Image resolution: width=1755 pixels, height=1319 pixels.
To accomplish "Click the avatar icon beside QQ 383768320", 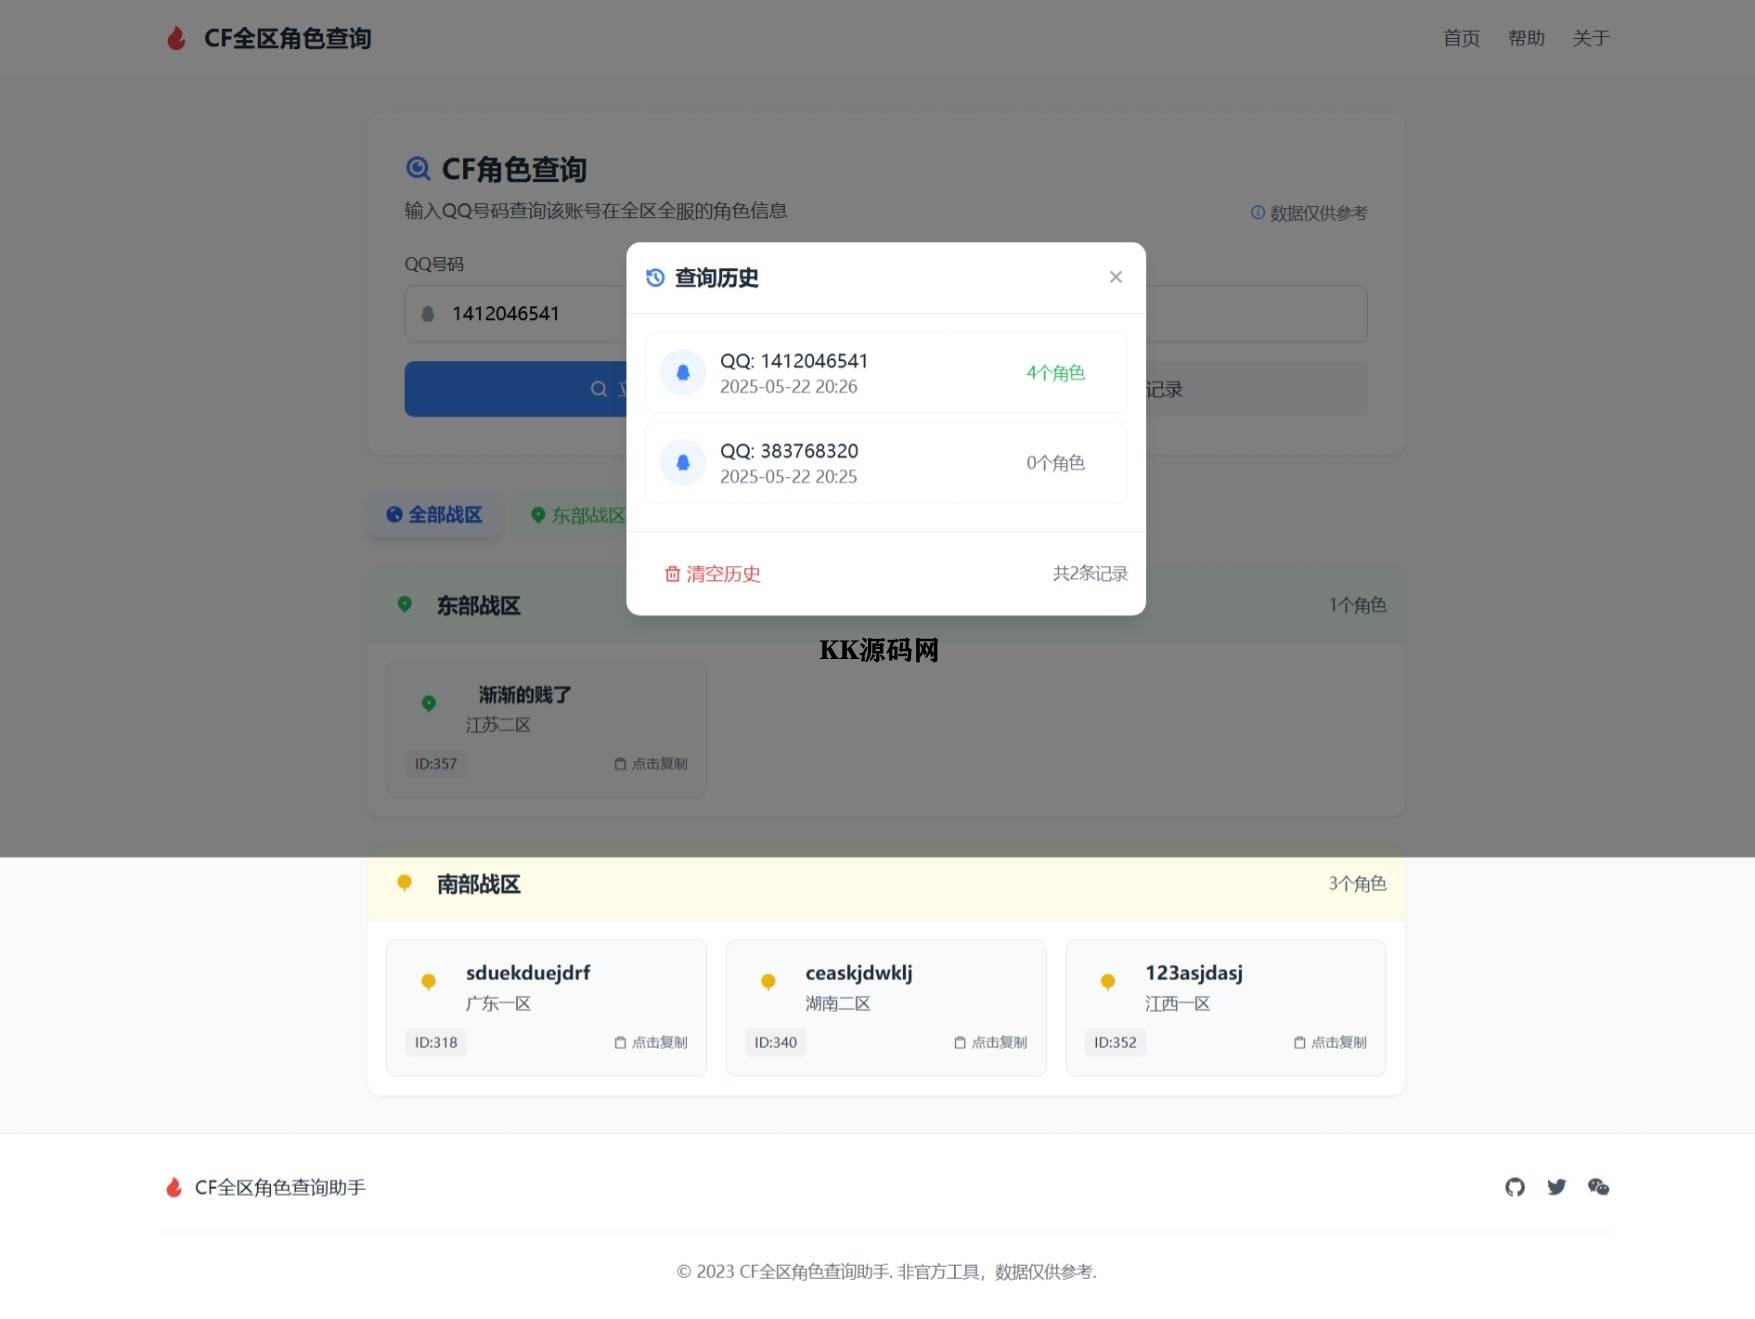I will (x=683, y=462).
